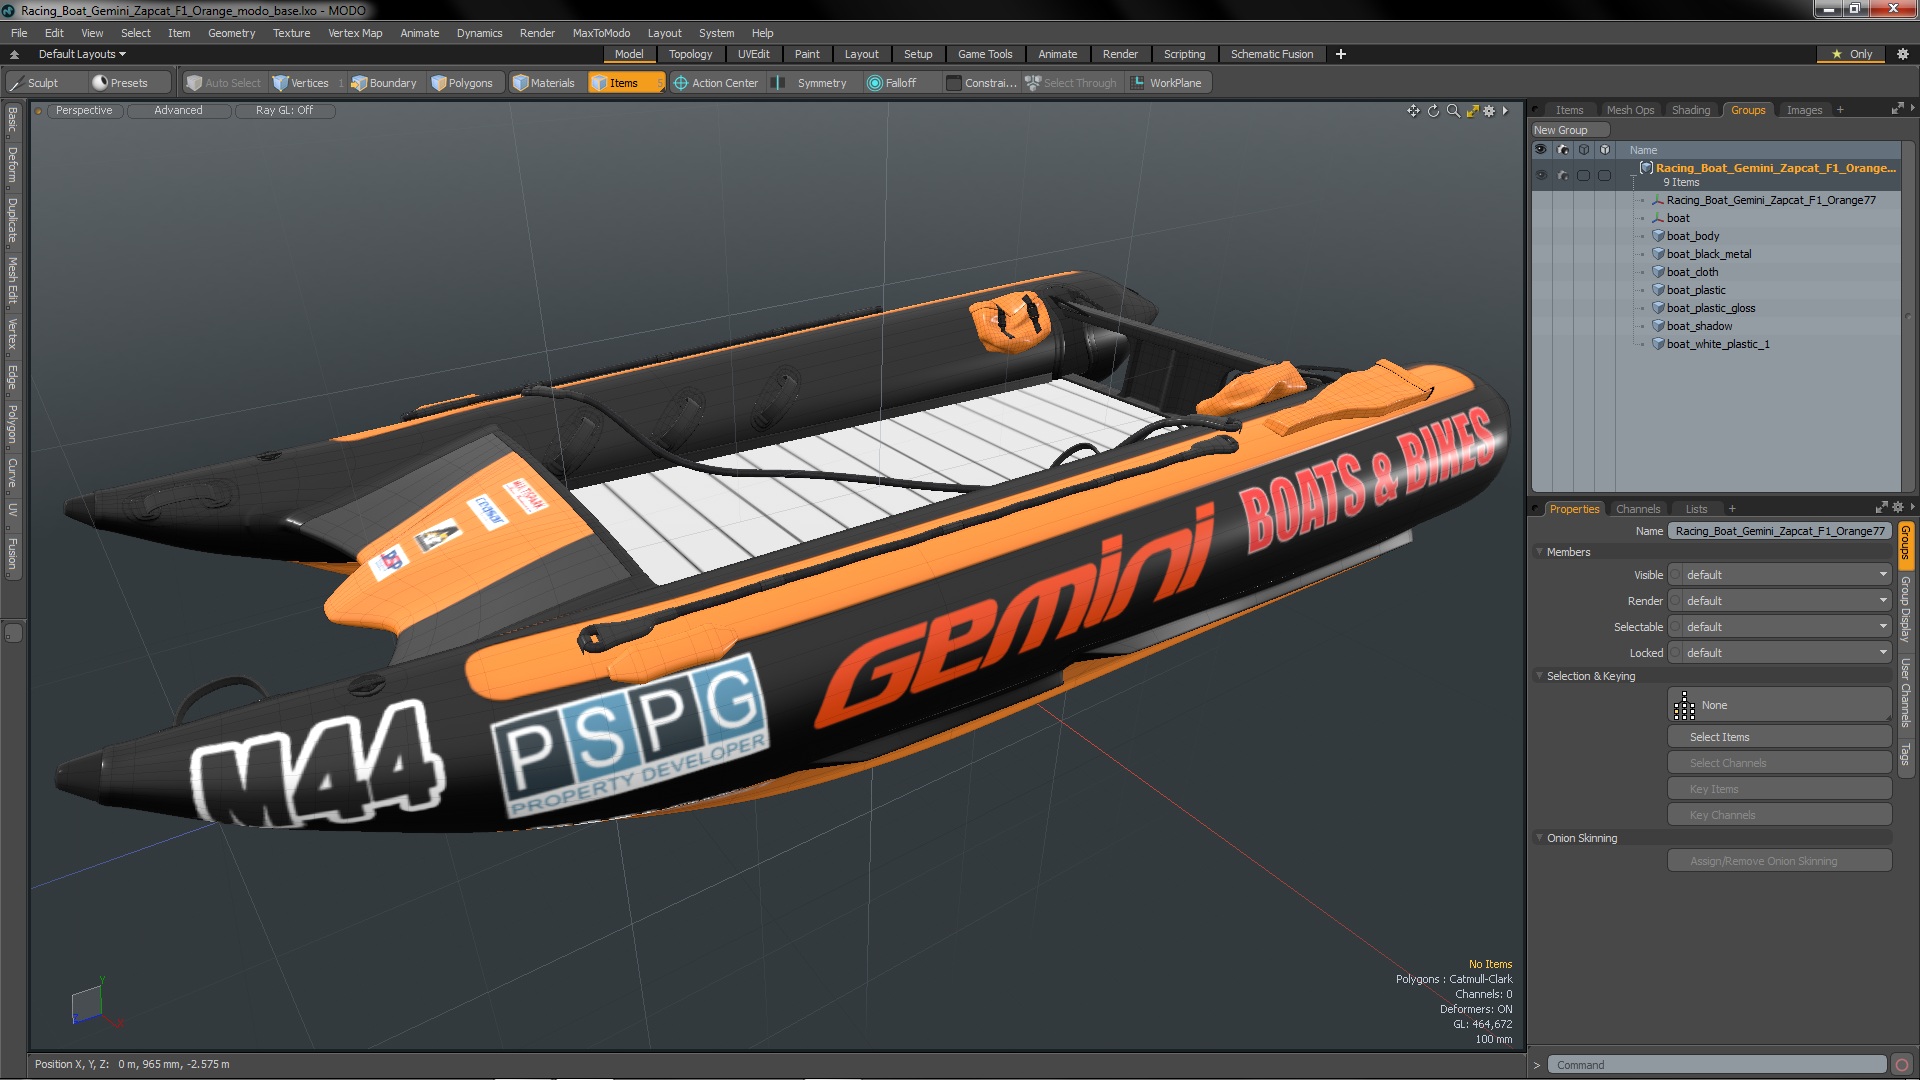Click the visibility eye column header
This screenshot has height=1080, width=1920.
click(1541, 150)
